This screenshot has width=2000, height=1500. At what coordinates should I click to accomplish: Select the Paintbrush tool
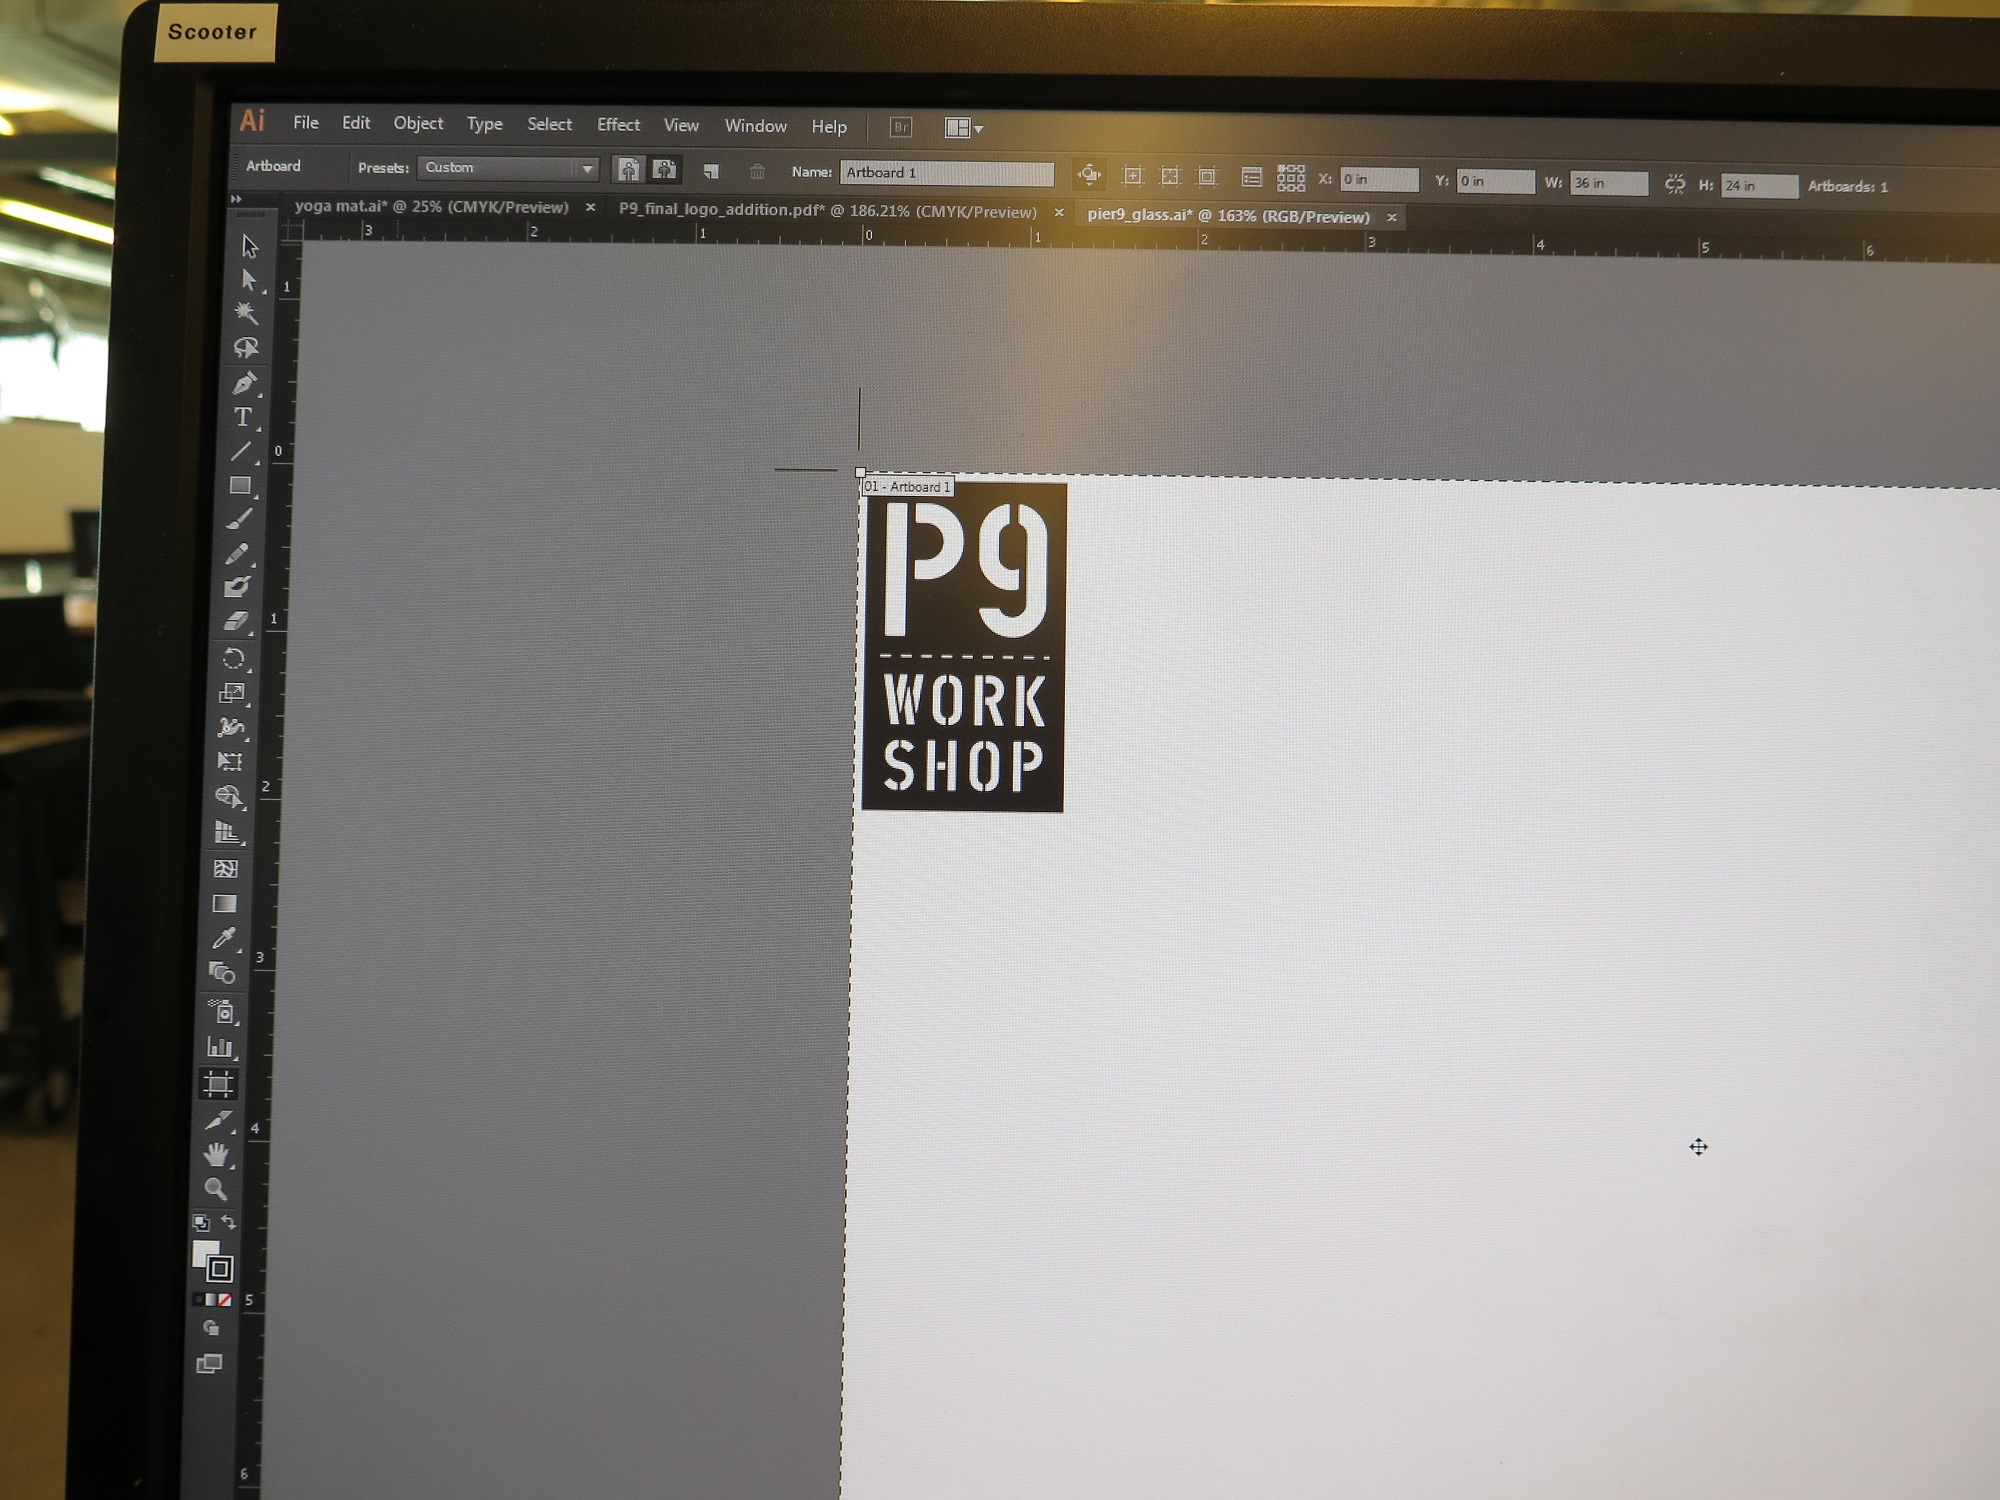pos(238,520)
